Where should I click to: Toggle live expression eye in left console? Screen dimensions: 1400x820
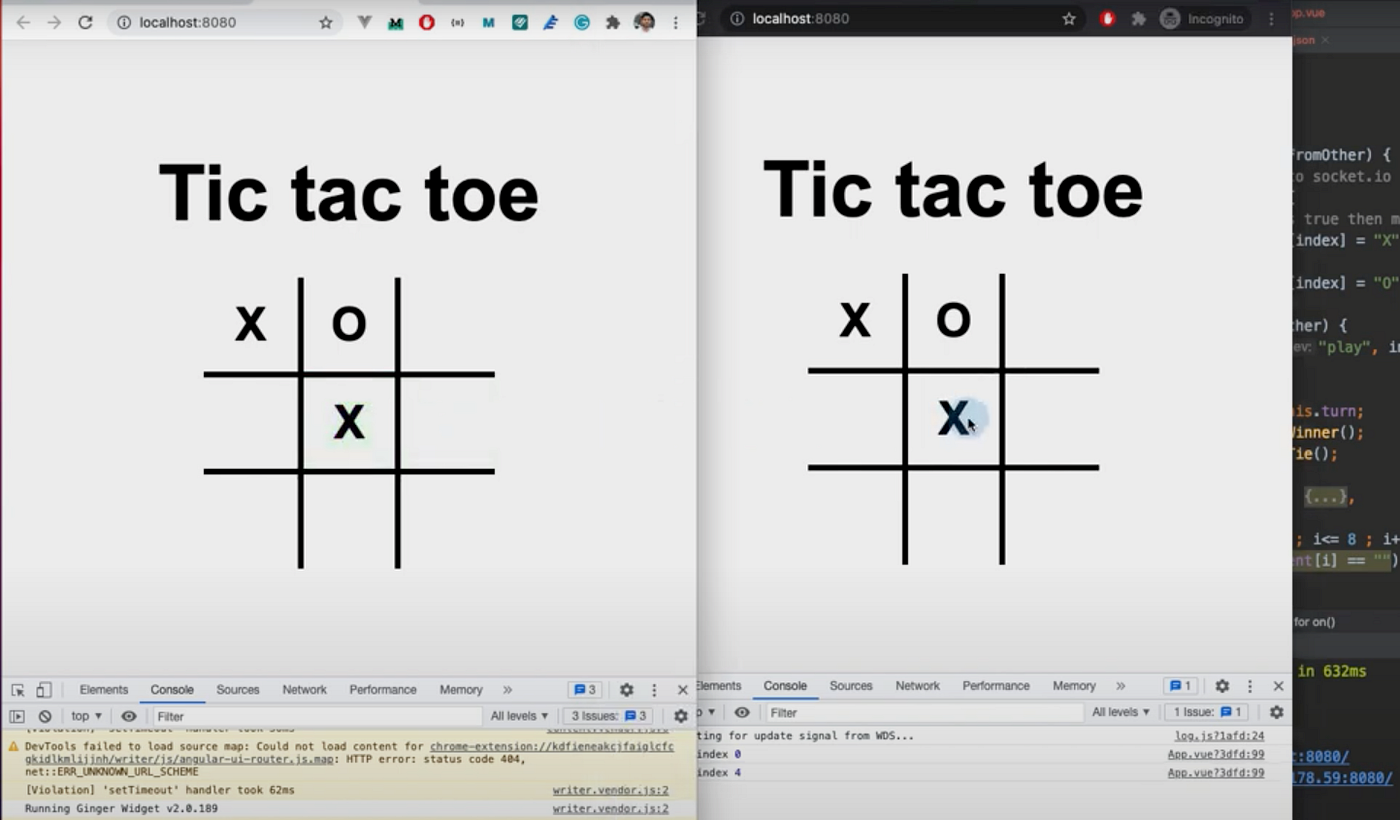[129, 715]
